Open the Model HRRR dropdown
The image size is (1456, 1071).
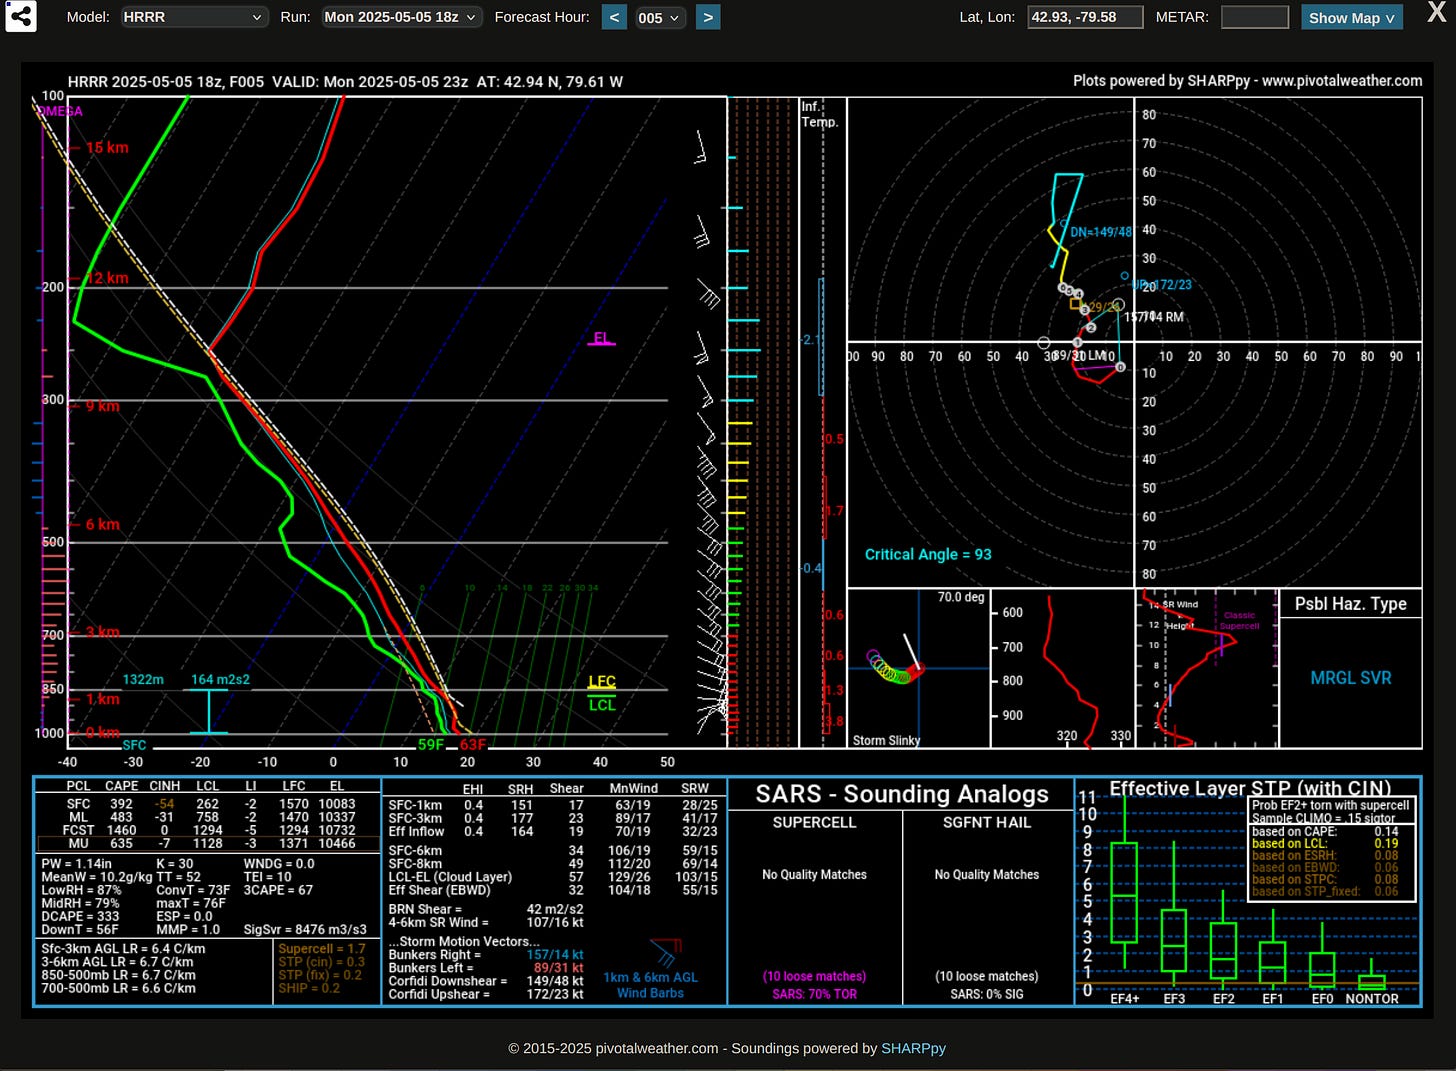point(194,17)
